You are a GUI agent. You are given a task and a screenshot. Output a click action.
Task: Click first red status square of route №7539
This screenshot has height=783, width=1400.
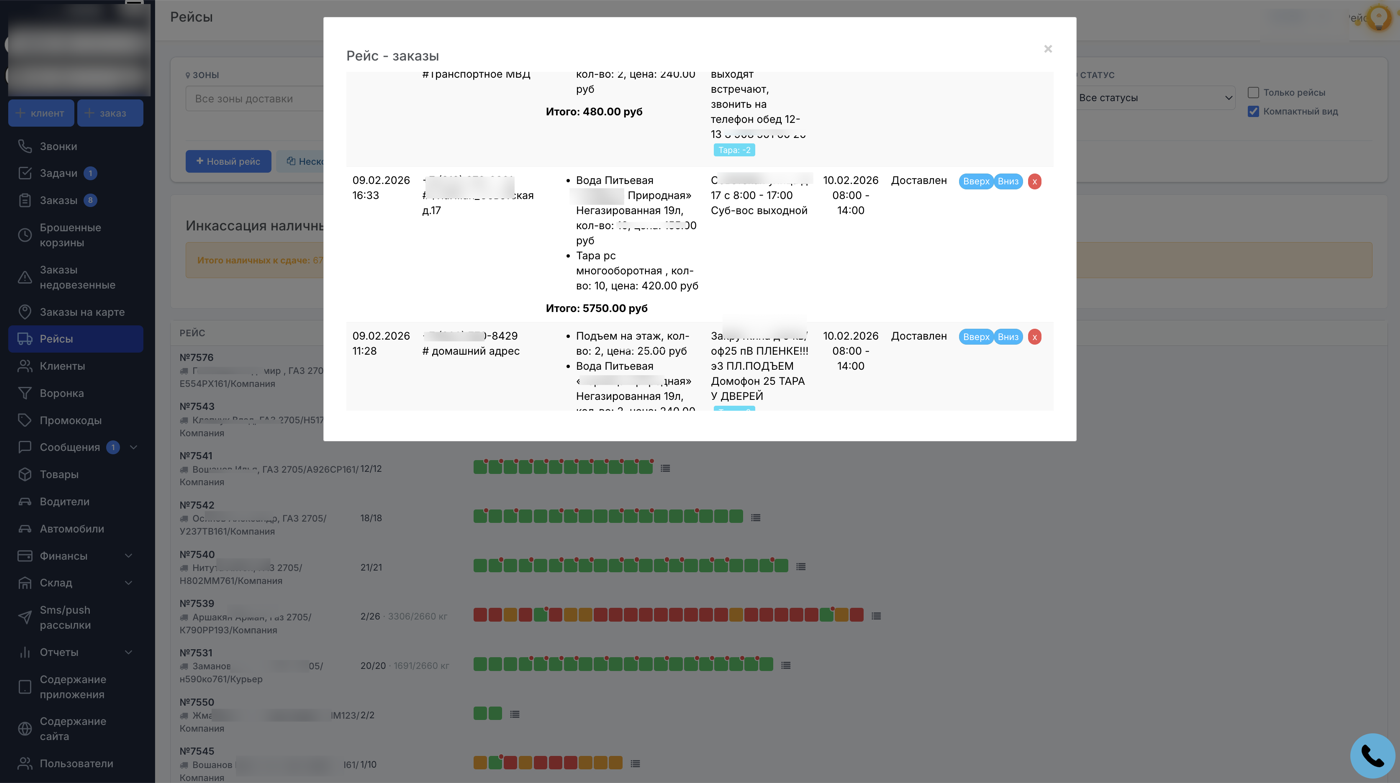pyautogui.click(x=480, y=615)
